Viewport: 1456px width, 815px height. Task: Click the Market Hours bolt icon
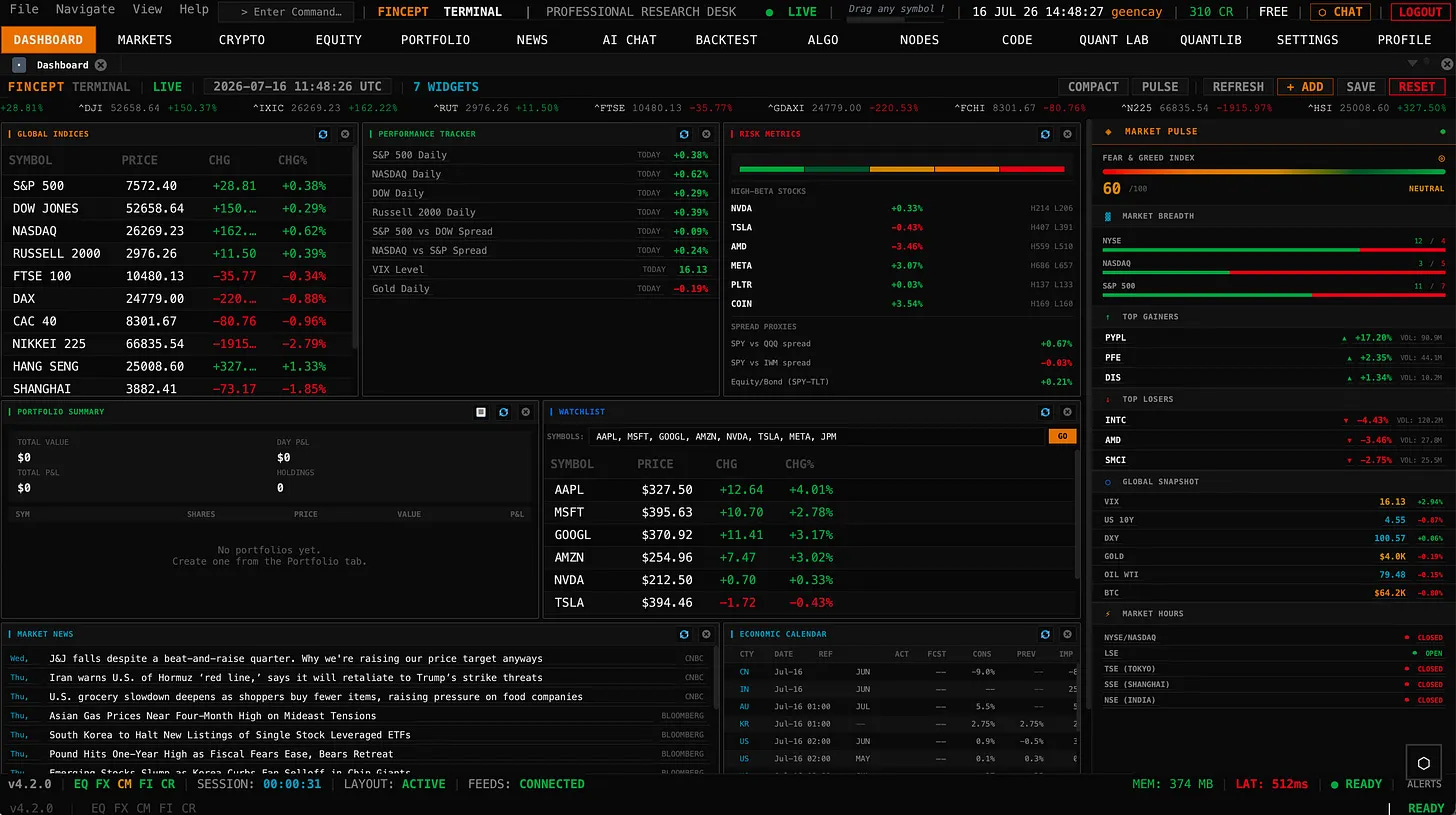click(1107, 614)
